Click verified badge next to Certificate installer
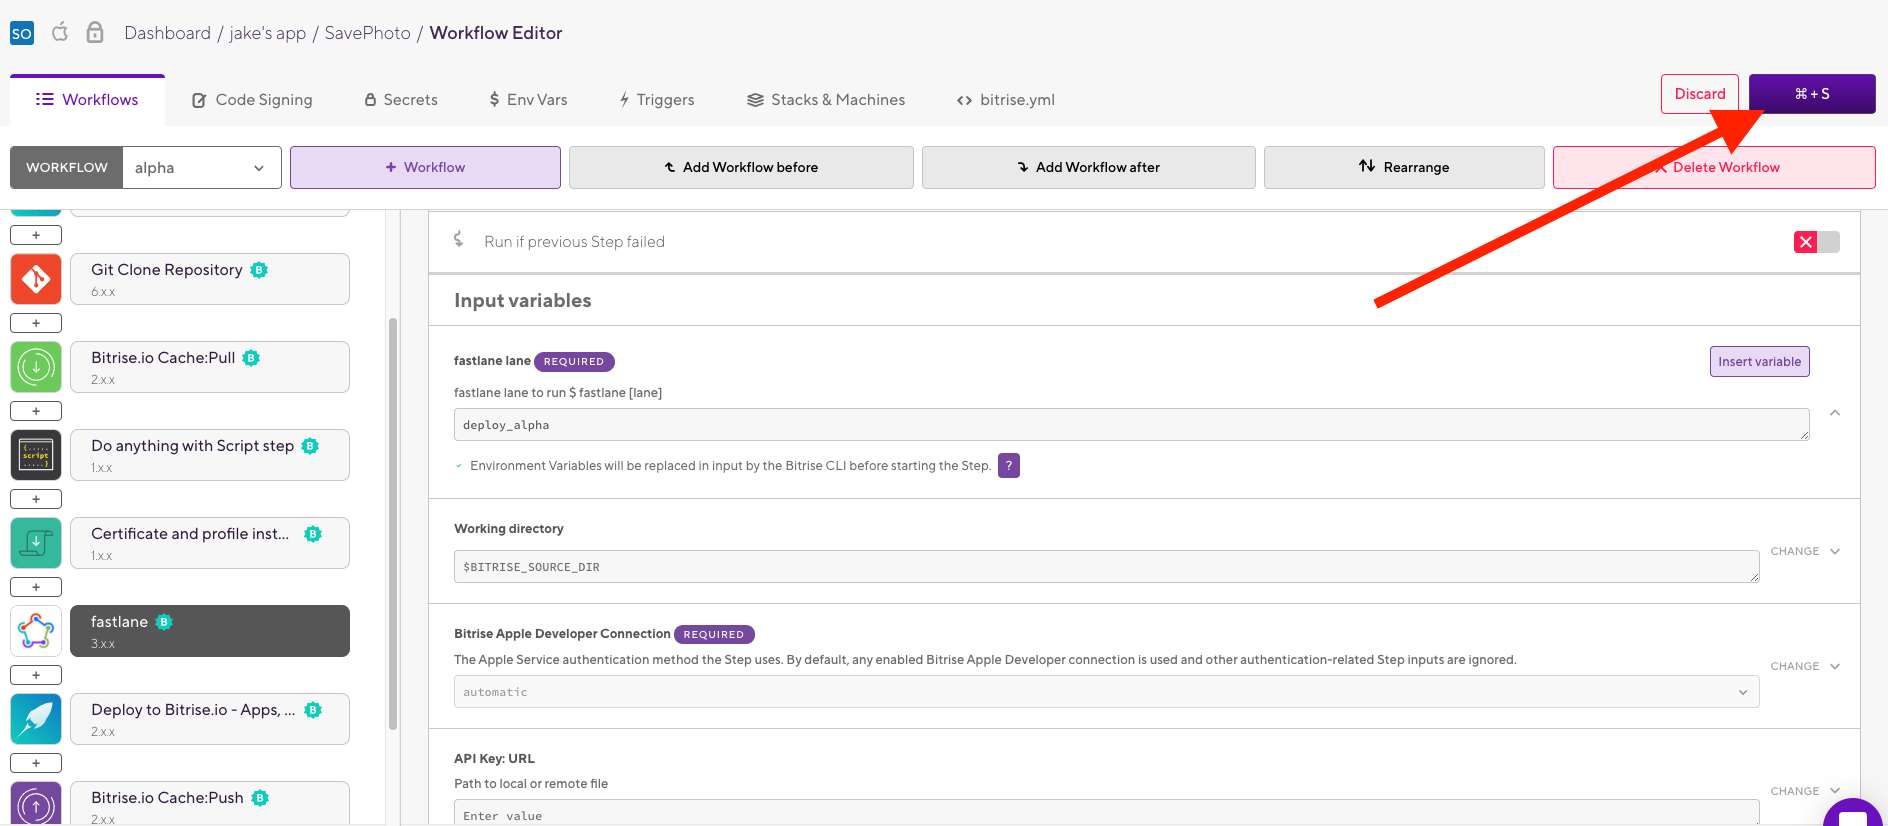 pyautogui.click(x=313, y=534)
